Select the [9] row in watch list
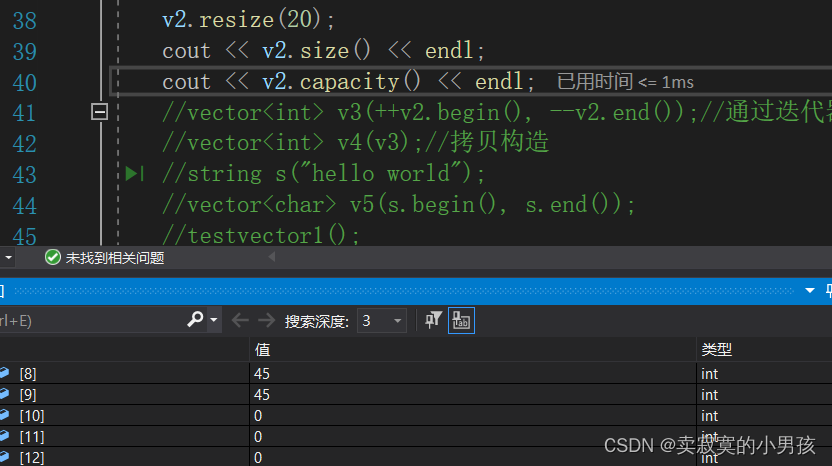 (416, 395)
